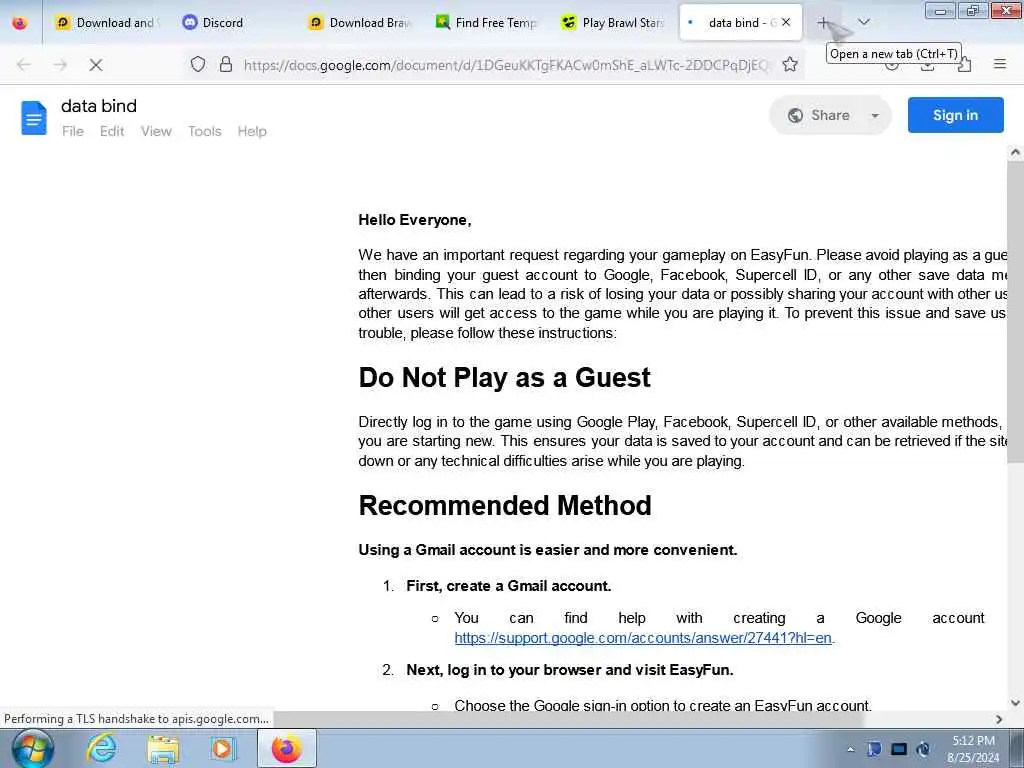Close the 'data bind' tab
This screenshot has height=768, width=1024.
click(x=786, y=22)
